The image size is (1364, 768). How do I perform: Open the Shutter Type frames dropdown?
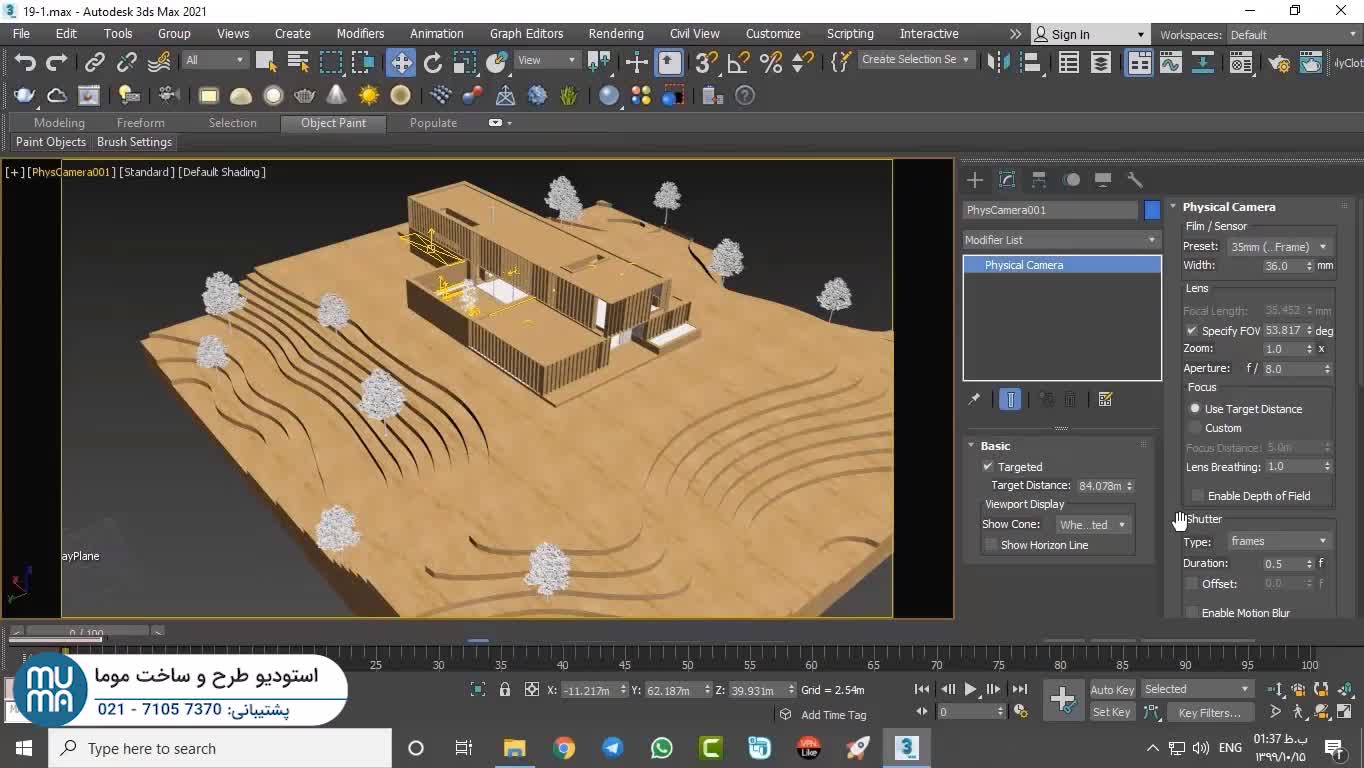click(1279, 541)
